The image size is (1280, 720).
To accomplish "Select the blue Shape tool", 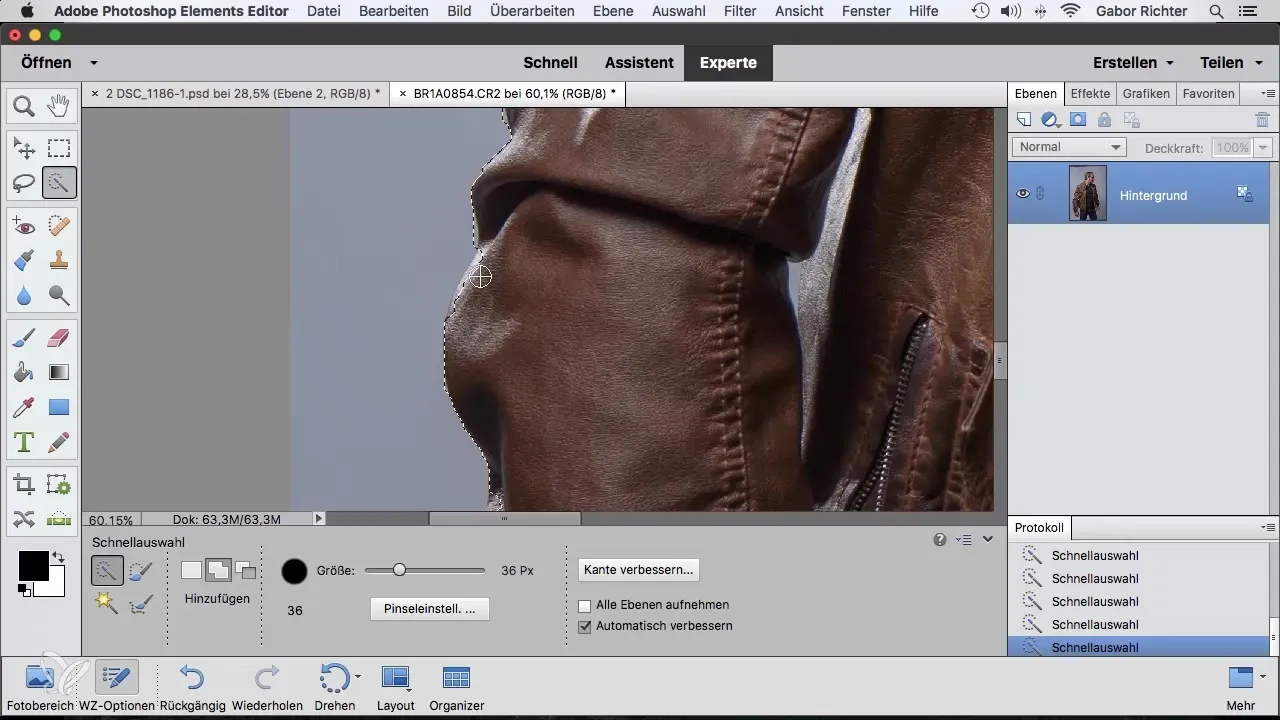I will click(x=59, y=407).
